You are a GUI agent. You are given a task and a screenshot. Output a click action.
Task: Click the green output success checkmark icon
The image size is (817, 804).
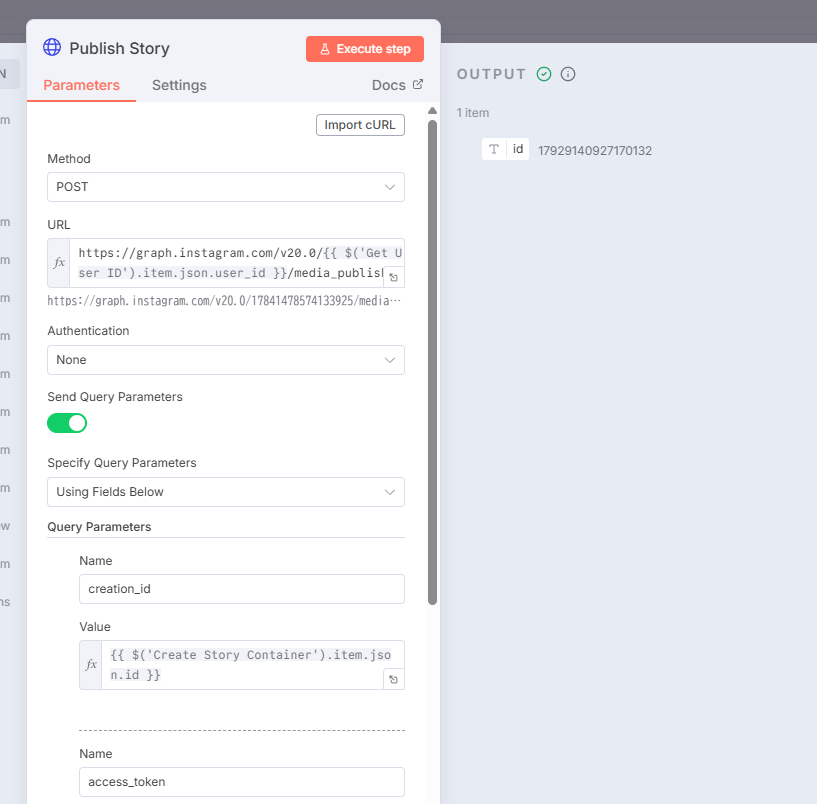(544, 74)
